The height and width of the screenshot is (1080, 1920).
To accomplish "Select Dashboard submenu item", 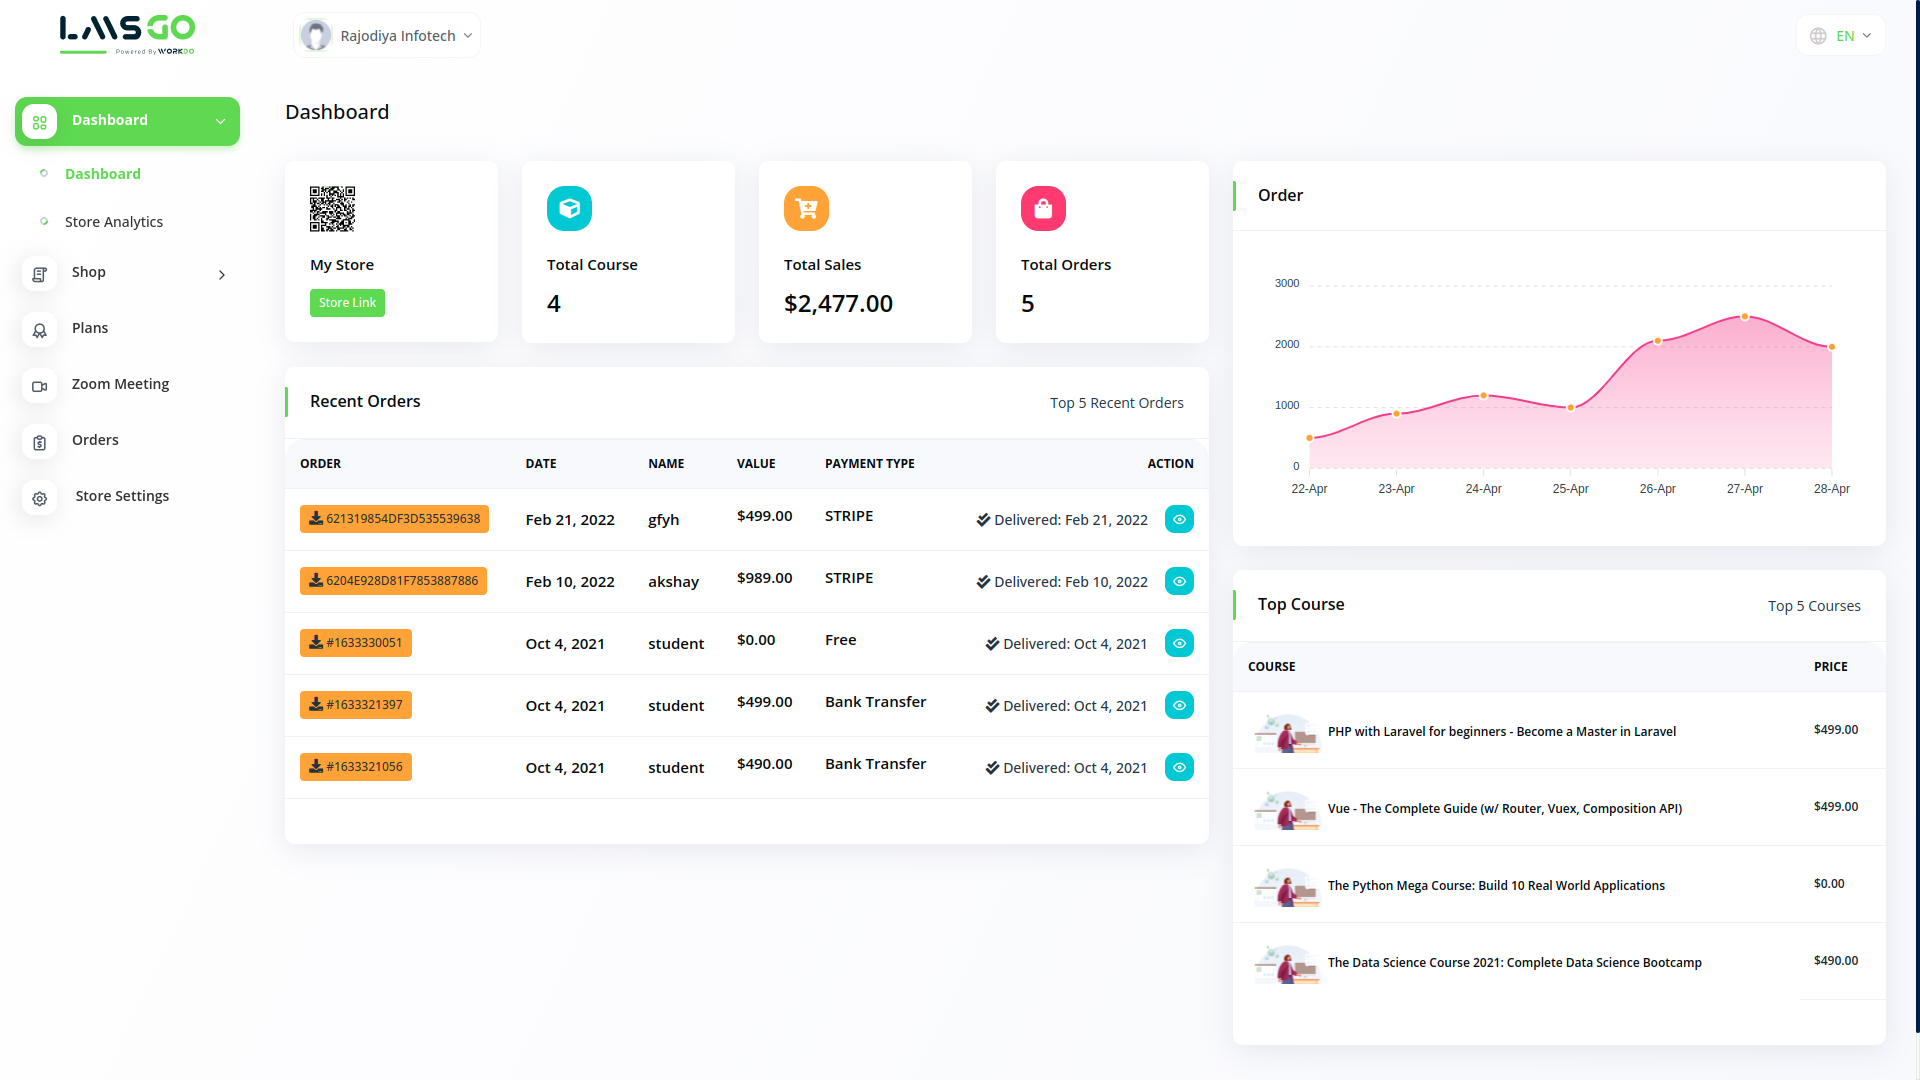I will click(x=103, y=174).
